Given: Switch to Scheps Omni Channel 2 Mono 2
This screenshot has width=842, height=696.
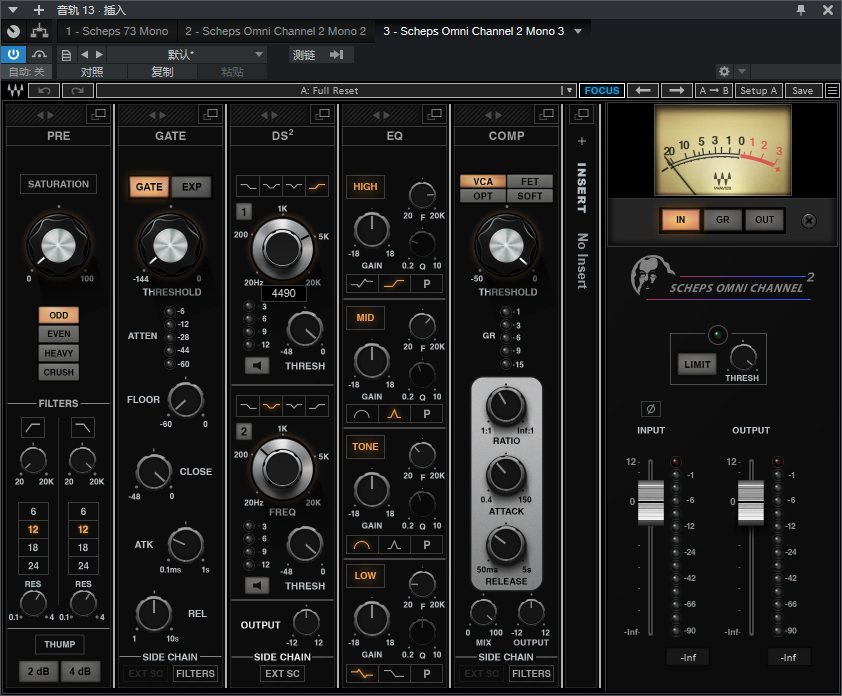Looking at the screenshot, I should tap(275, 31).
